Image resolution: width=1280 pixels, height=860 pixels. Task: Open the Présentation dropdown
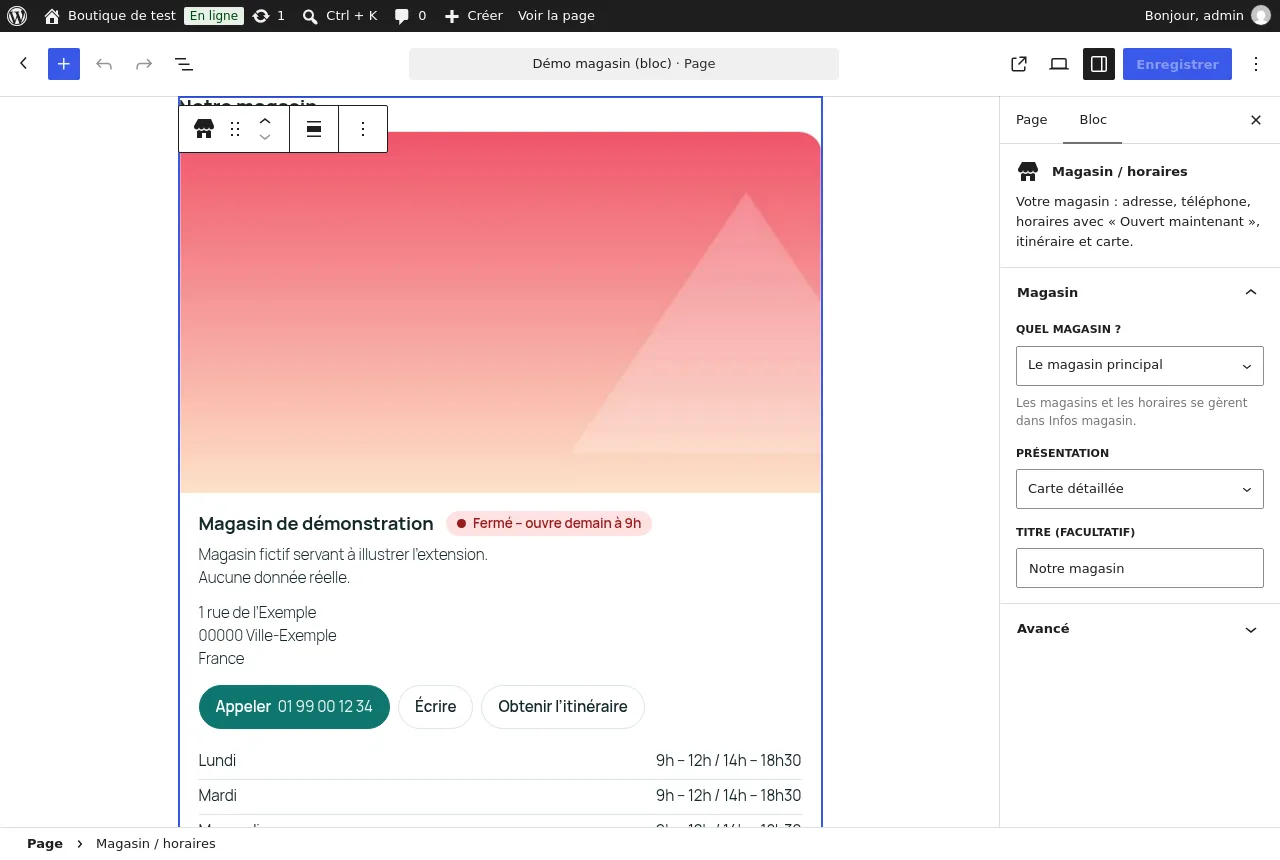point(1140,489)
